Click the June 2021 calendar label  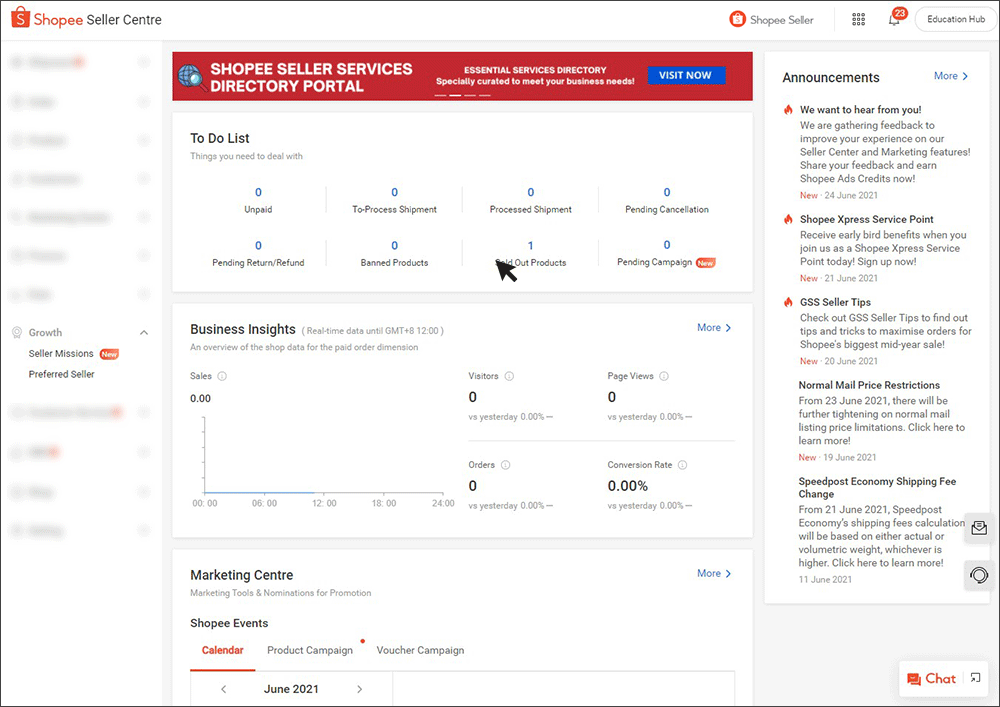tap(291, 689)
